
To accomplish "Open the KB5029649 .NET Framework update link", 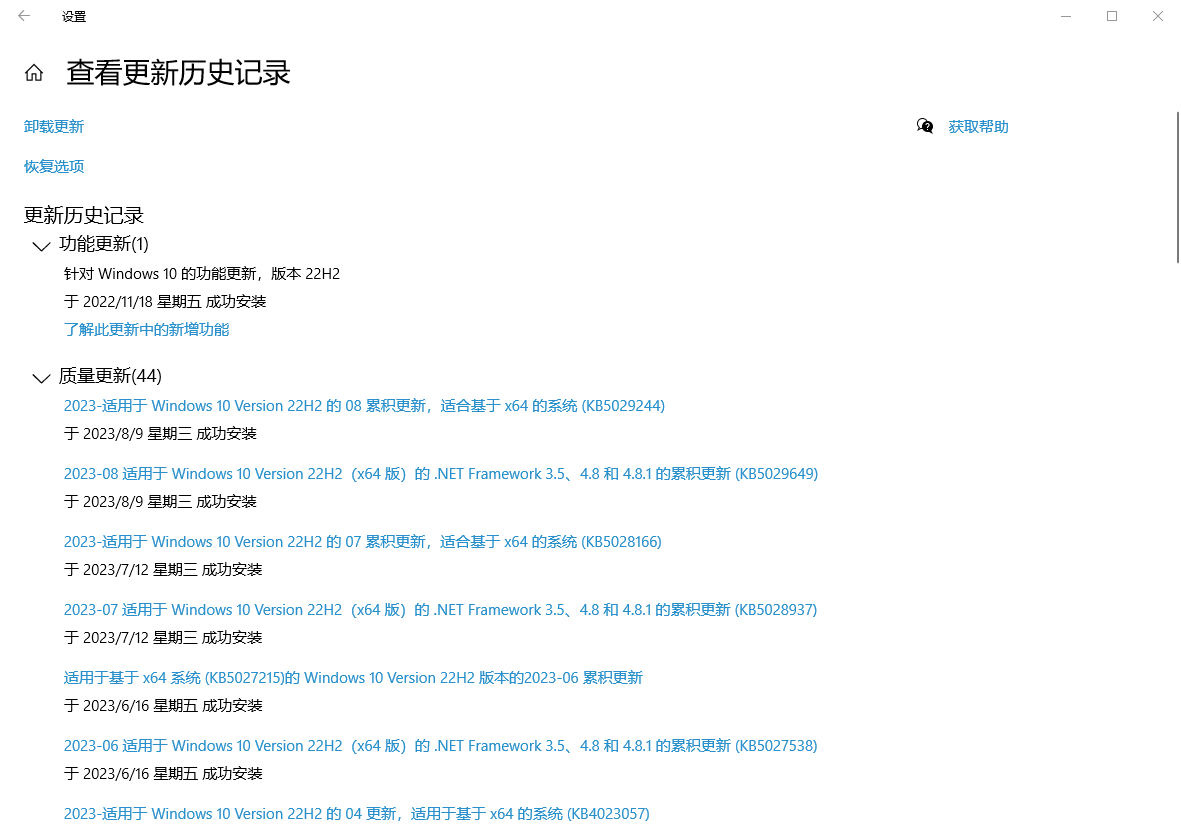I will [441, 473].
